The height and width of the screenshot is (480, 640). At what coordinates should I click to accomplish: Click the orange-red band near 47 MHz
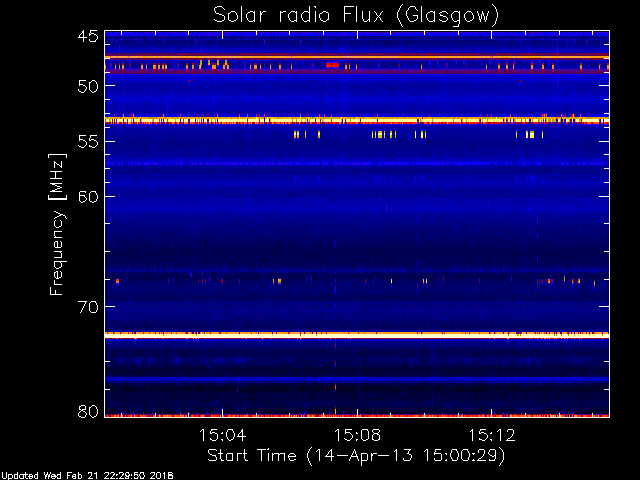coord(357,57)
